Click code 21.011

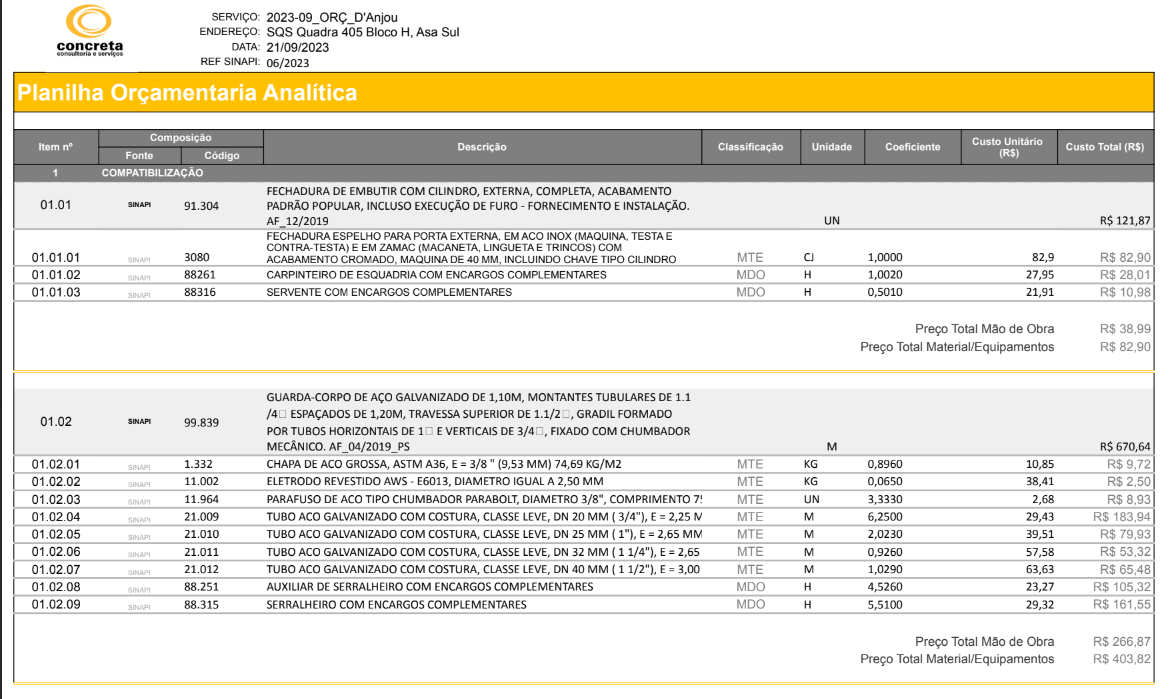click(201, 552)
